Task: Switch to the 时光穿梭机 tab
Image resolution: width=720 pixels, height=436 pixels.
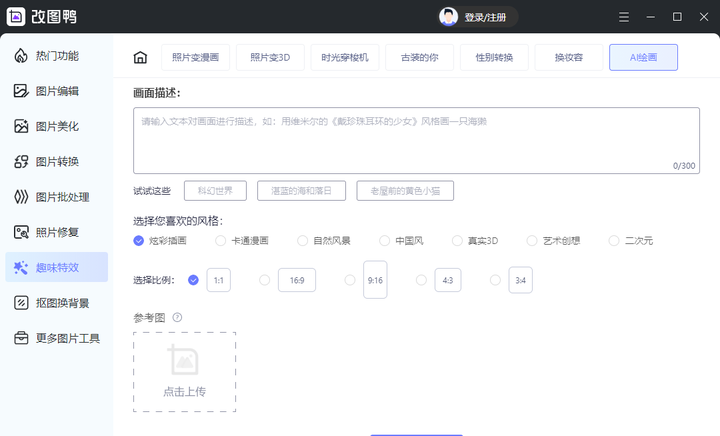Action: (345, 57)
